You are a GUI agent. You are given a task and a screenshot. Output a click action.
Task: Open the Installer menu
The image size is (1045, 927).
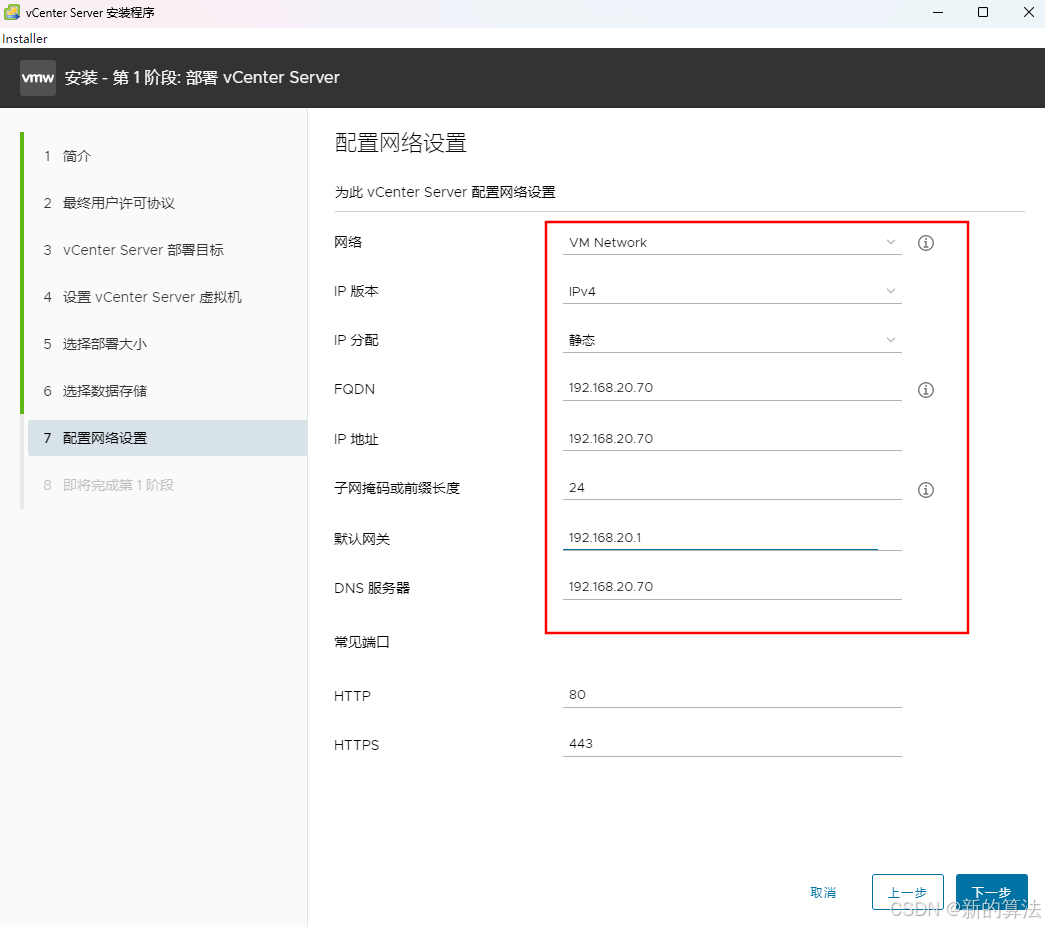tap(25, 39)
